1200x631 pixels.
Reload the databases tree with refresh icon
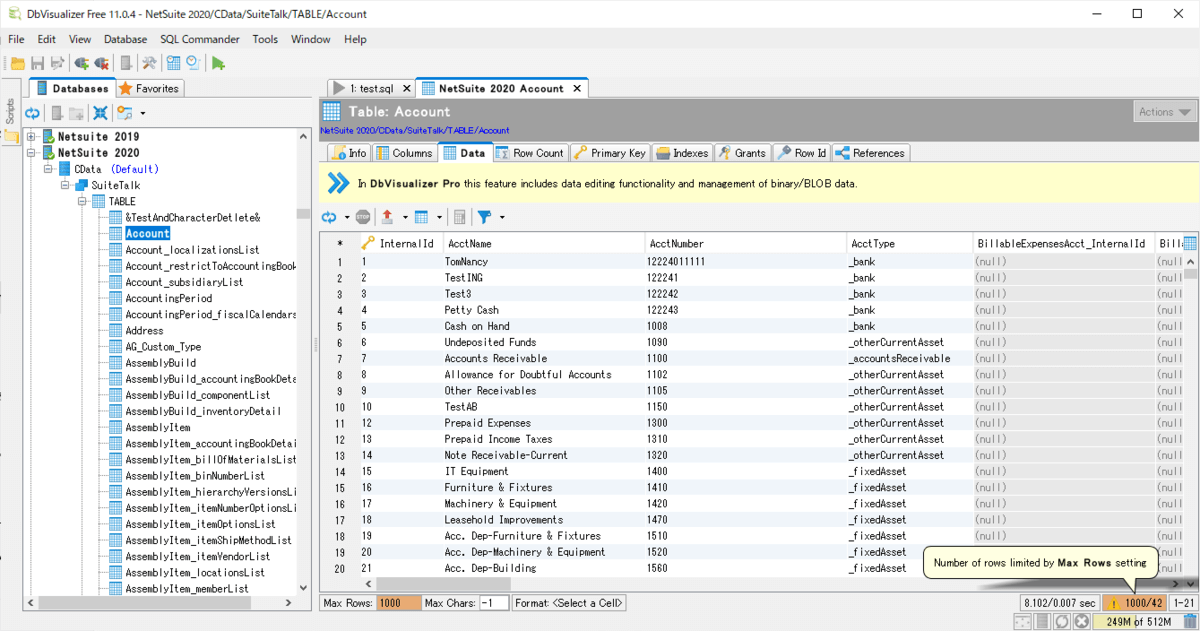(x=33, y=113)
